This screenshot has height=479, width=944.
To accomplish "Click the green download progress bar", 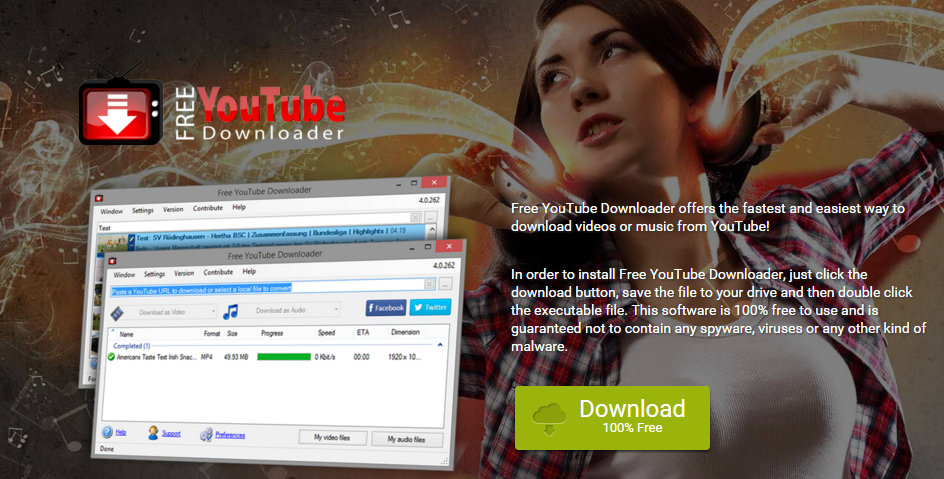I will pos(284,357).
